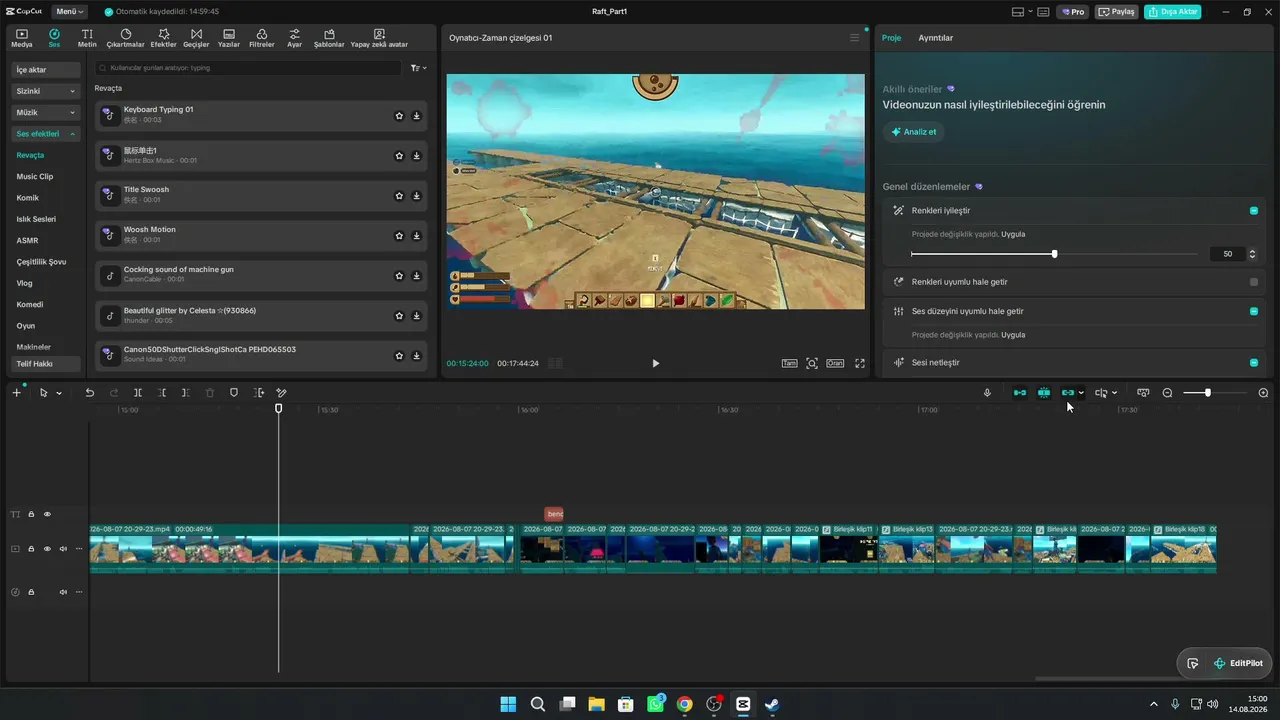Expand the Sizinki category
This screenshot has width=1280, height=720.
(46, 91)
